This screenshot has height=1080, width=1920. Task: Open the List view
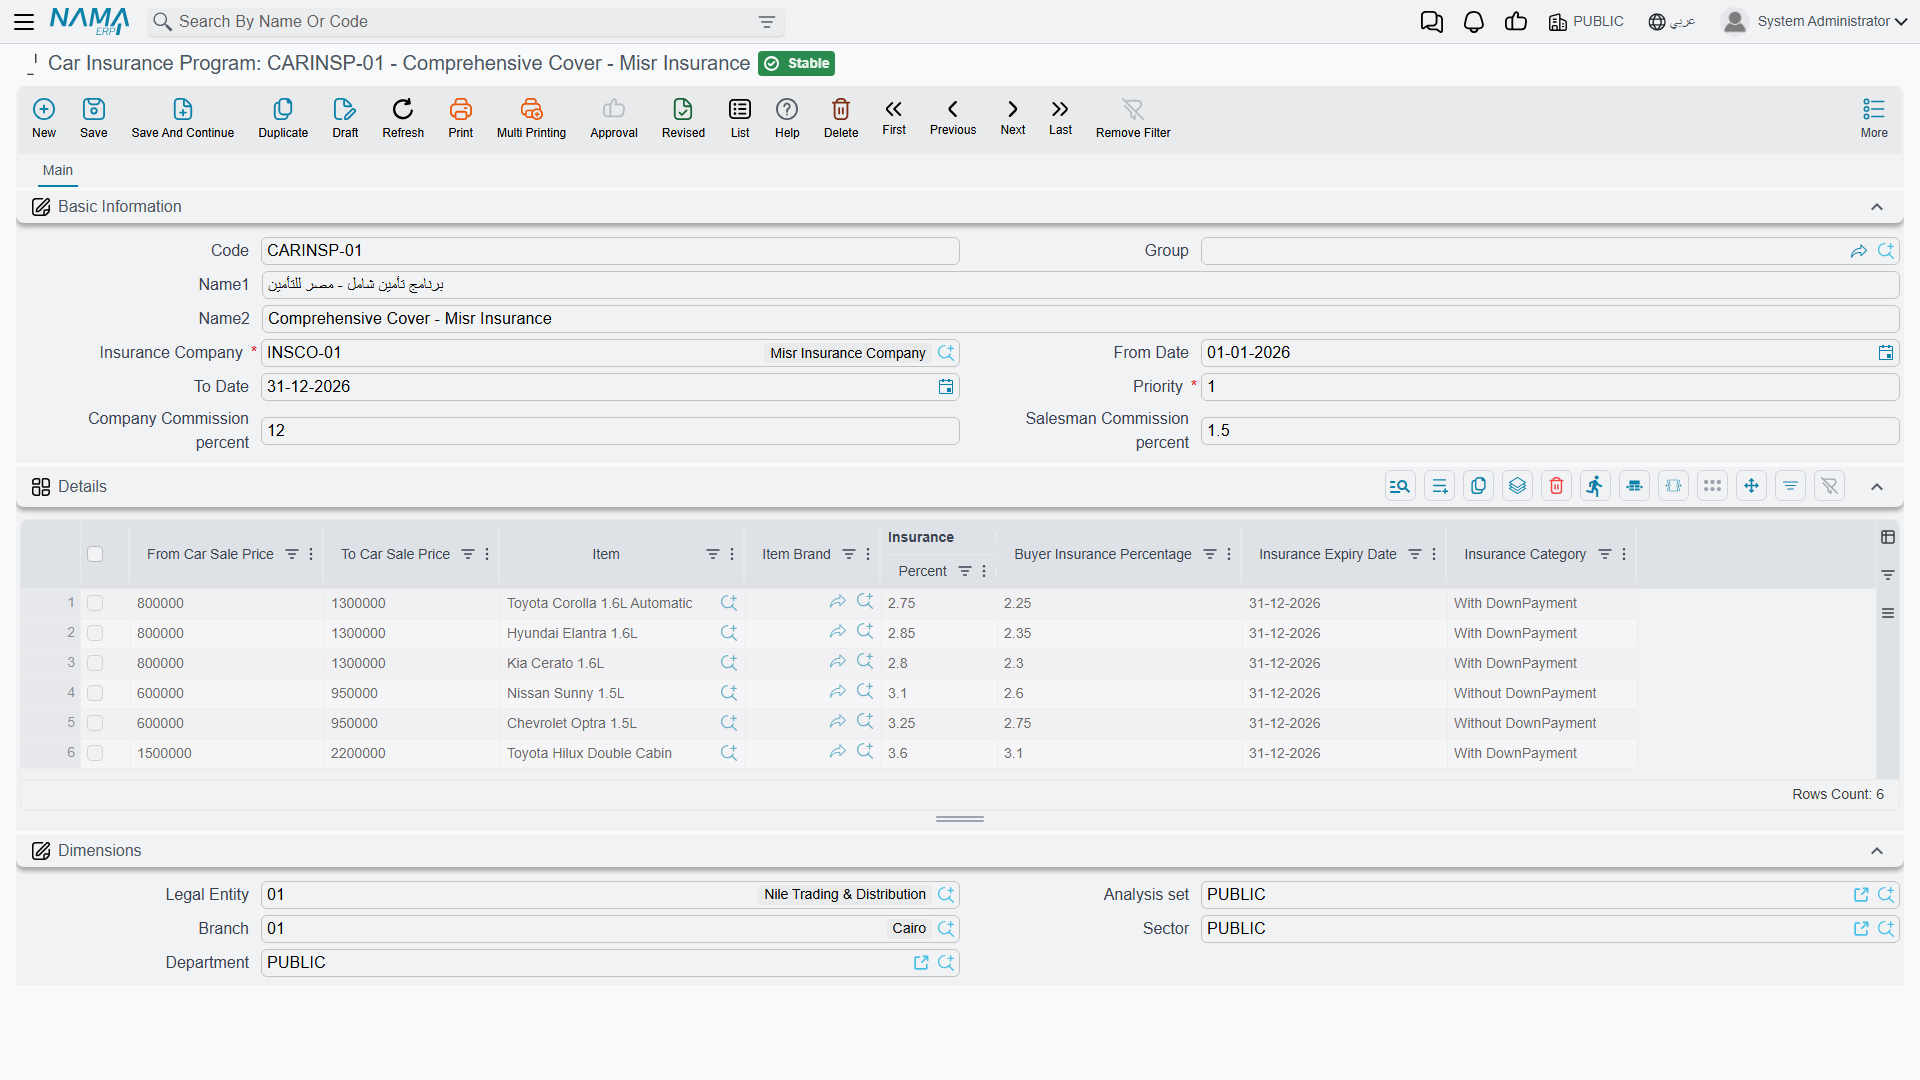pos(740,118)
